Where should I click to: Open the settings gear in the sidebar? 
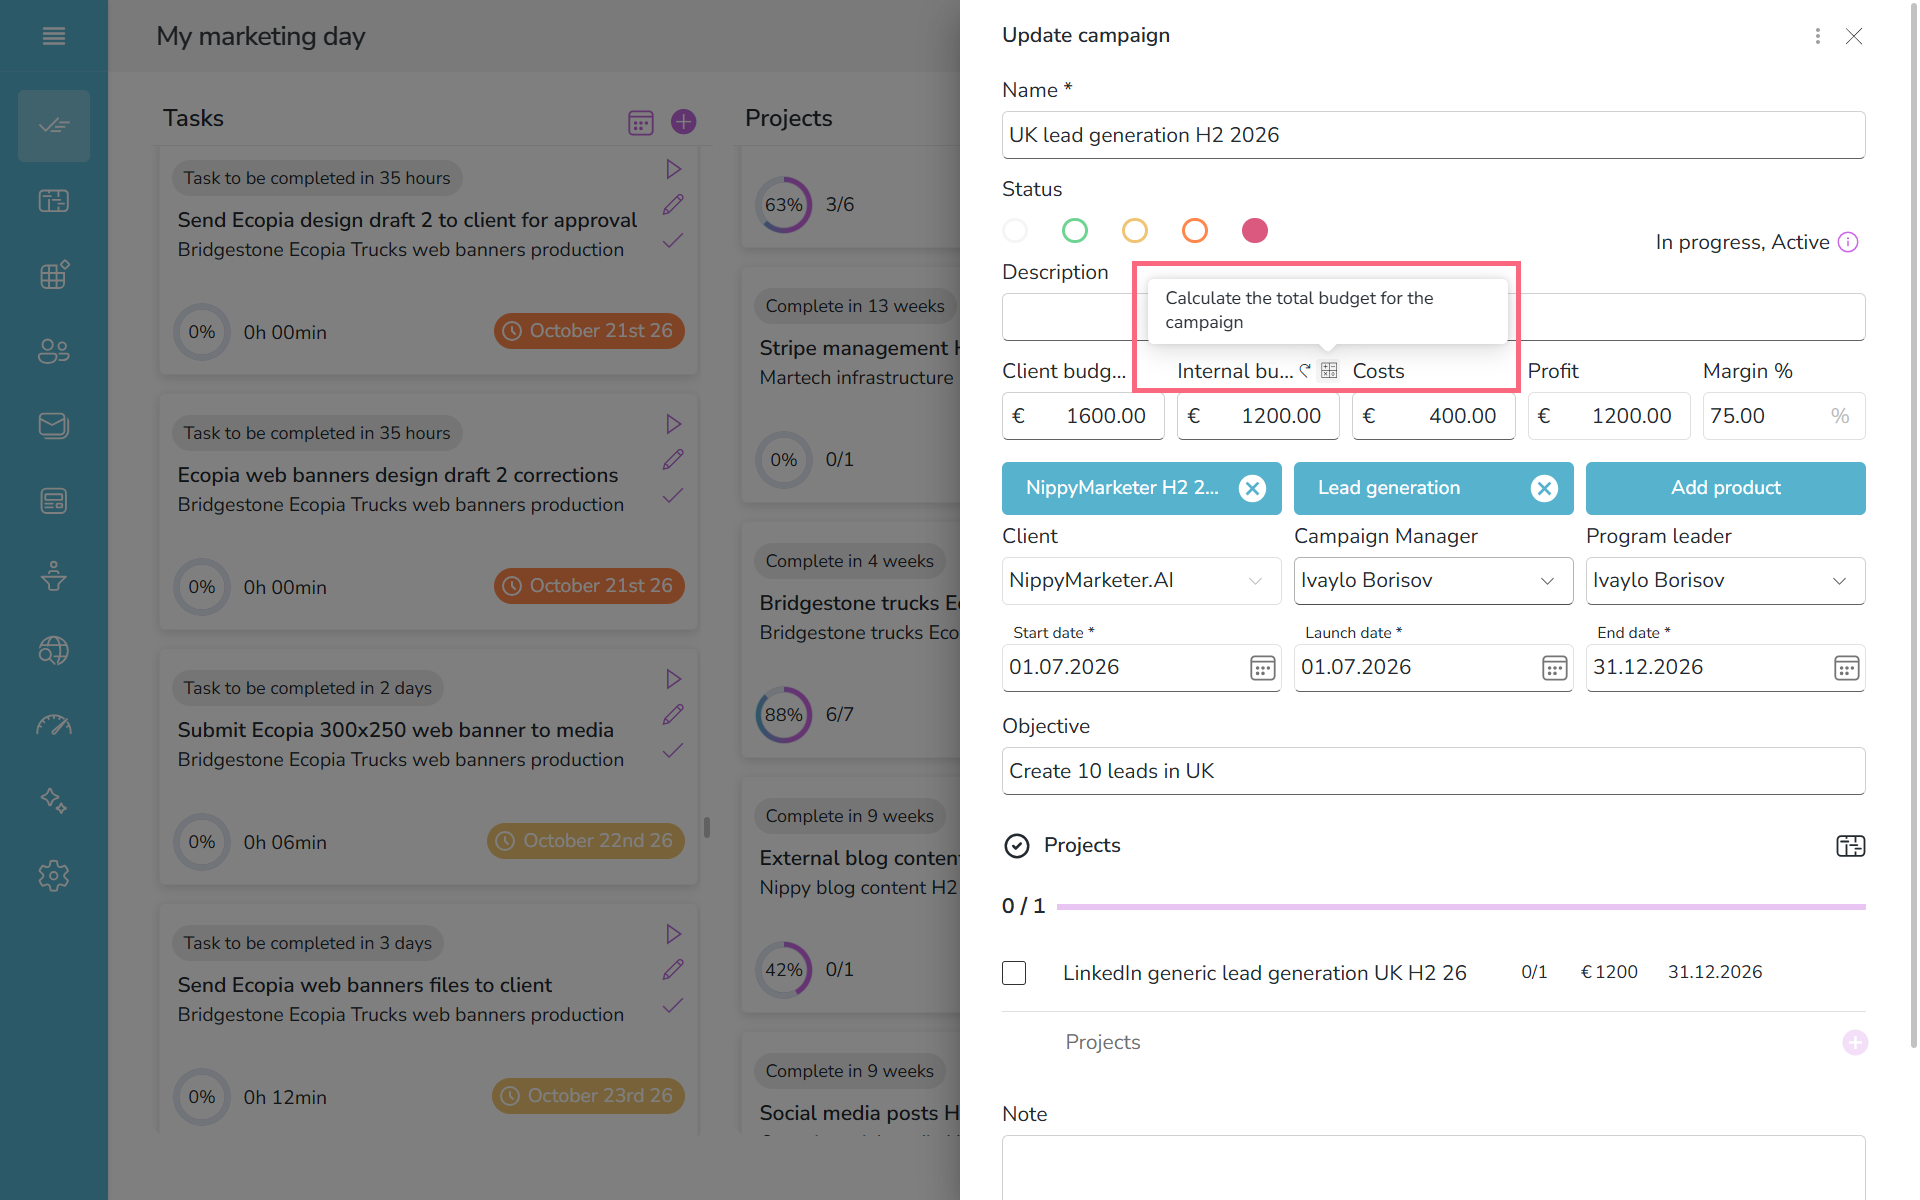(x=54, y=876)
